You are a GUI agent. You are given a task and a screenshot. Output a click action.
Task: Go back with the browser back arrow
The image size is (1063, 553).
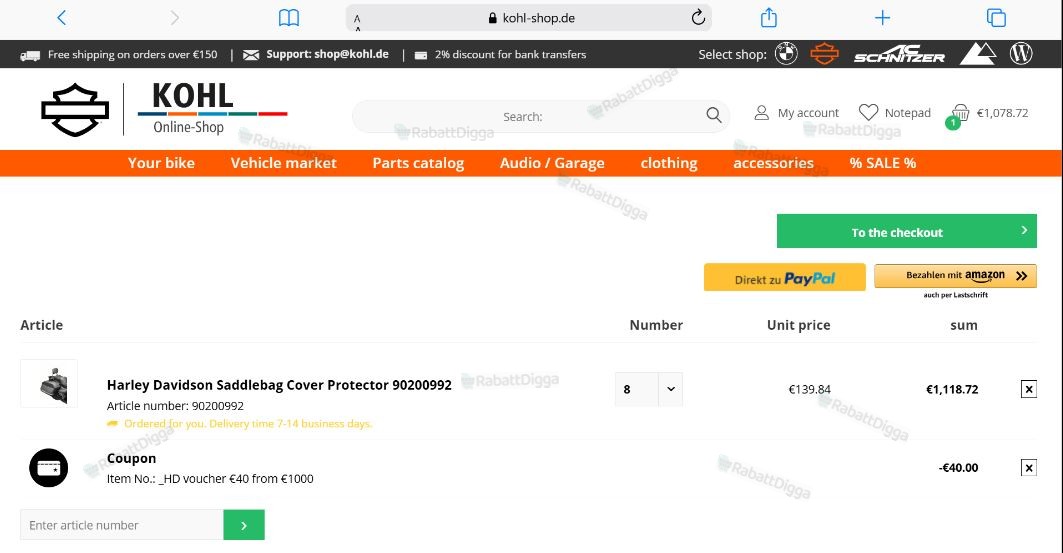pyautogui.click(x=62, y=18)
